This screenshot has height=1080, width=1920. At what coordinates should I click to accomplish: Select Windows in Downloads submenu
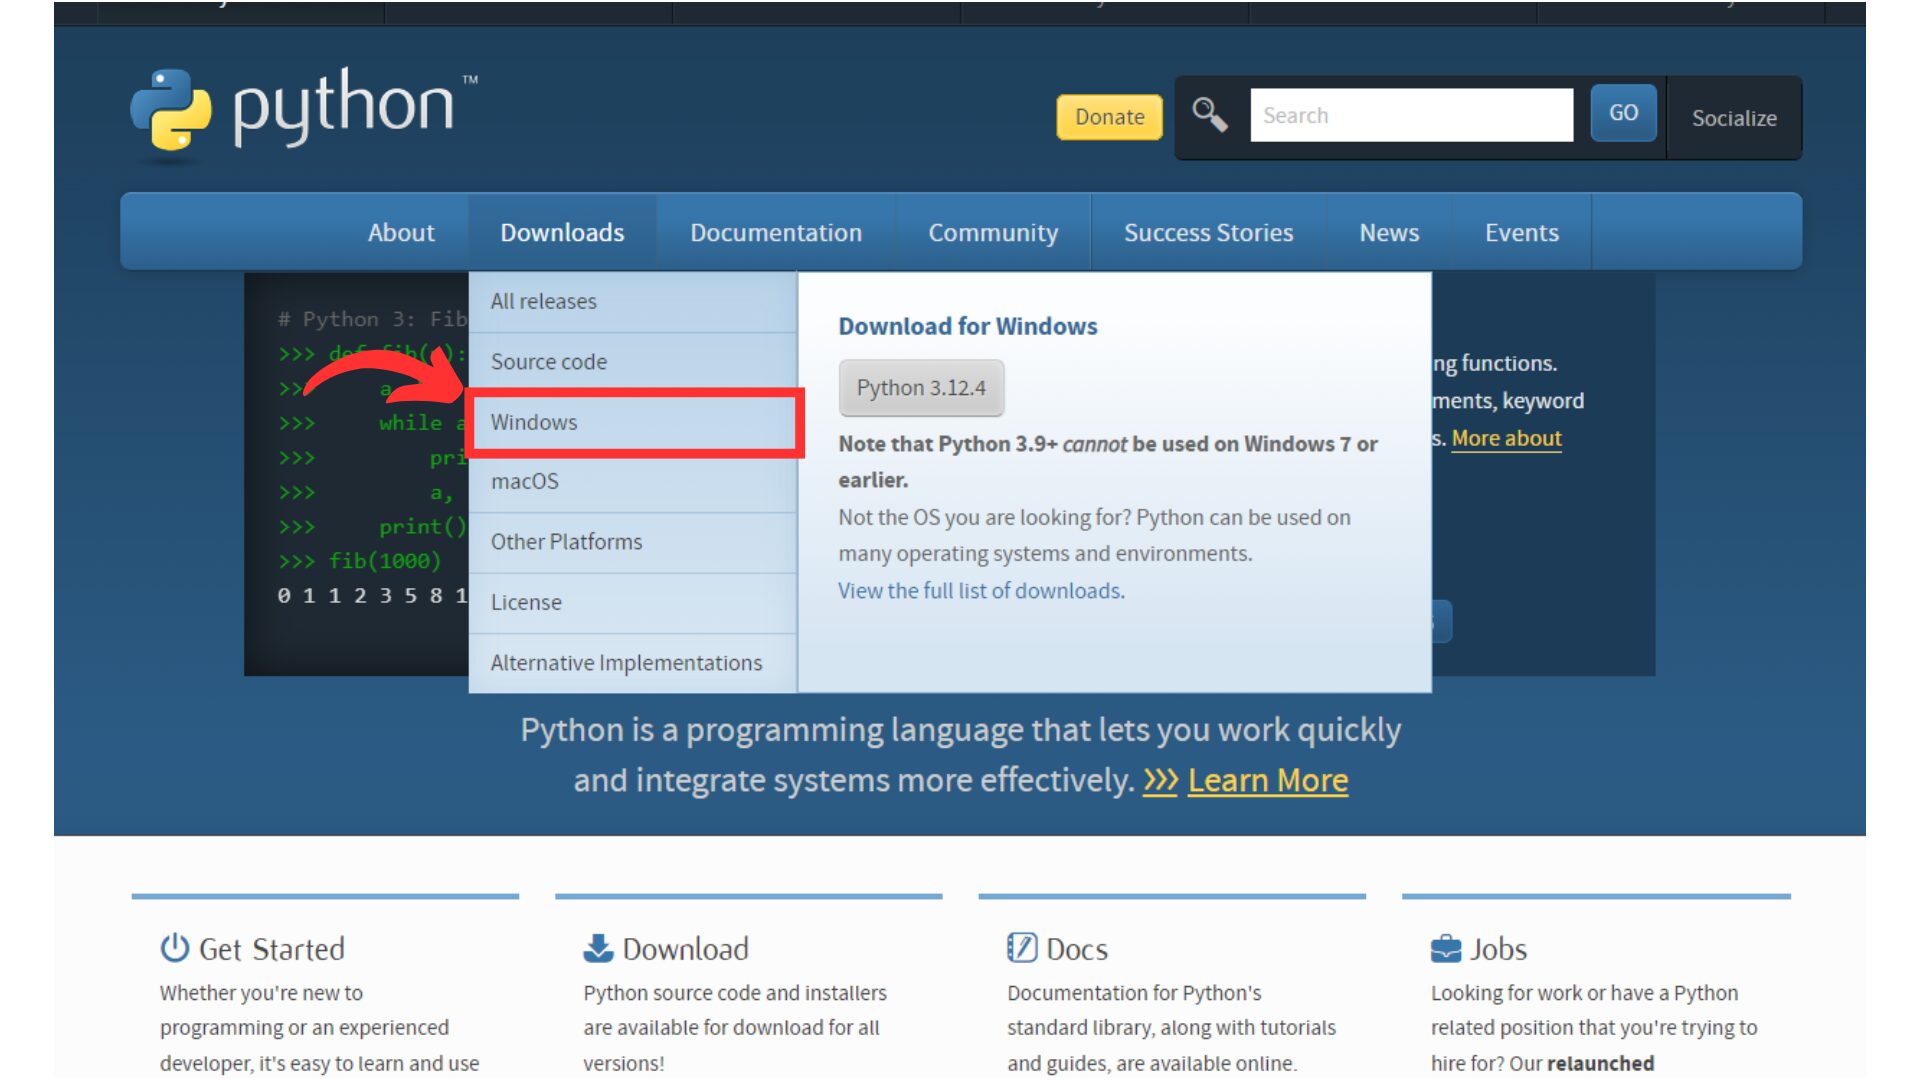point(534,422)
